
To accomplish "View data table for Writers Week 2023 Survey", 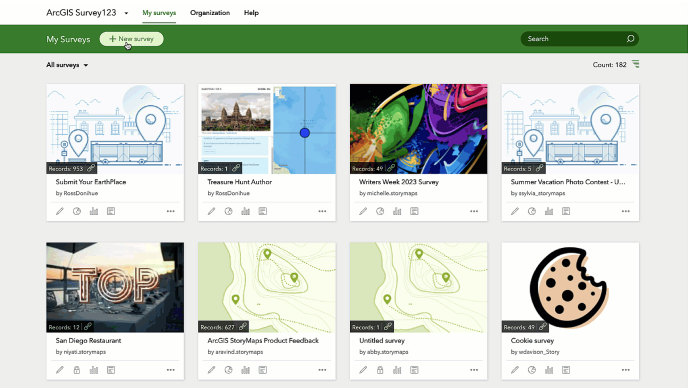I will click(414, 211).
